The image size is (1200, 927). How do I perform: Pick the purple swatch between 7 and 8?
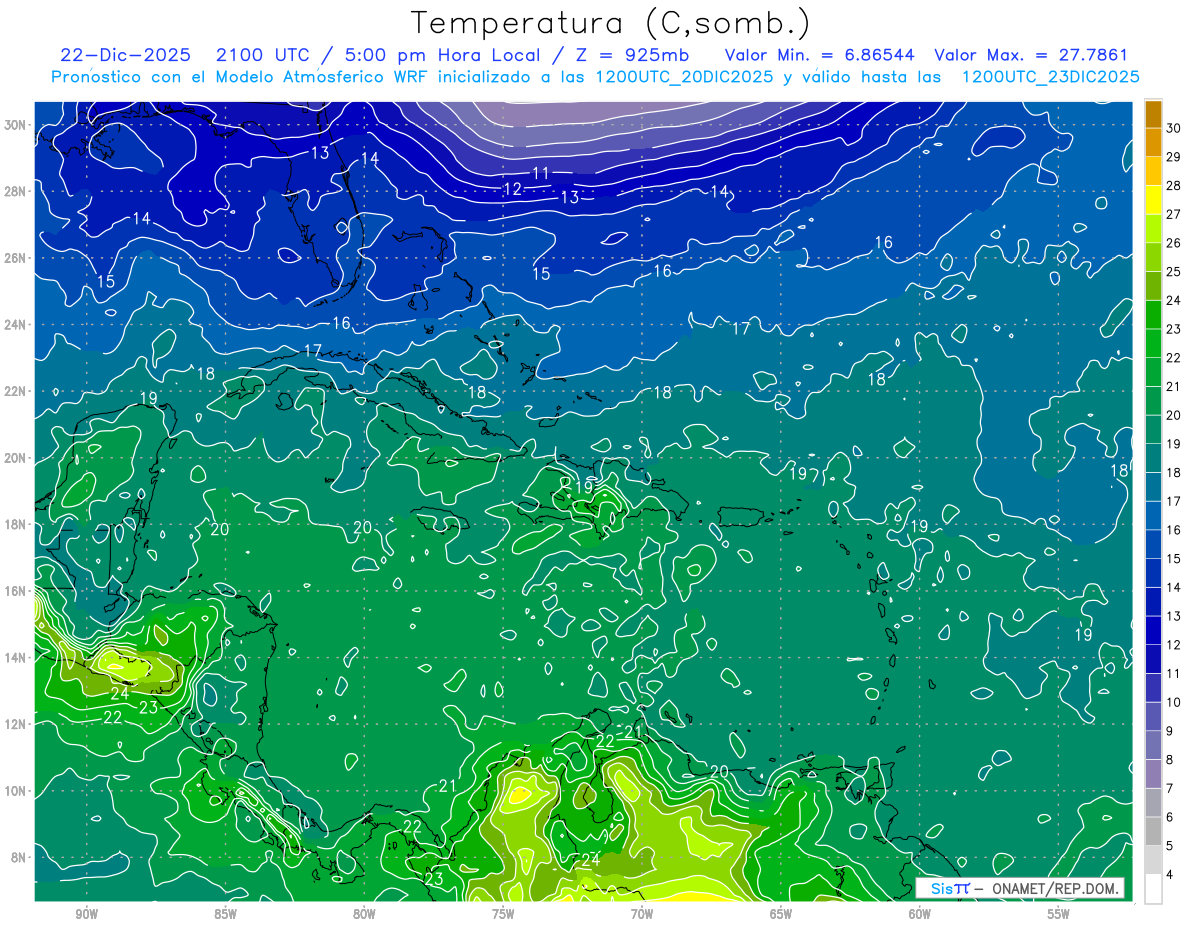[x=1153, y=774]
